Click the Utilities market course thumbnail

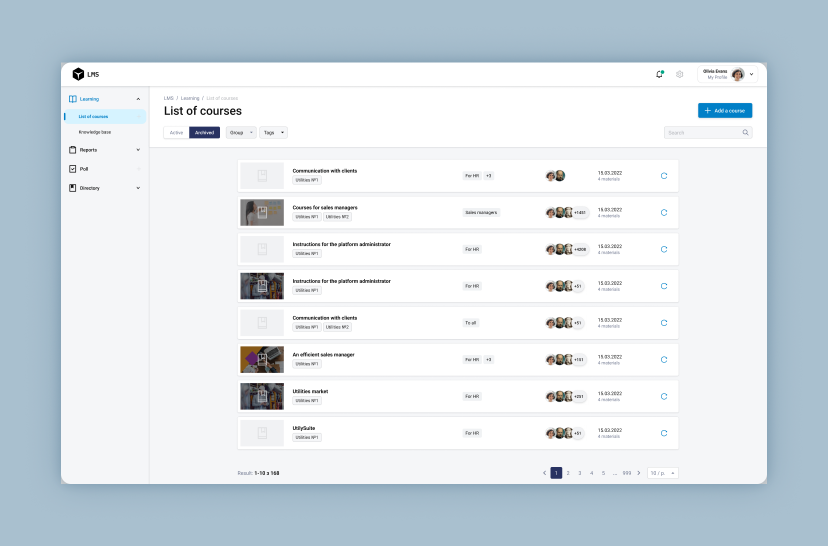point(262,396)
